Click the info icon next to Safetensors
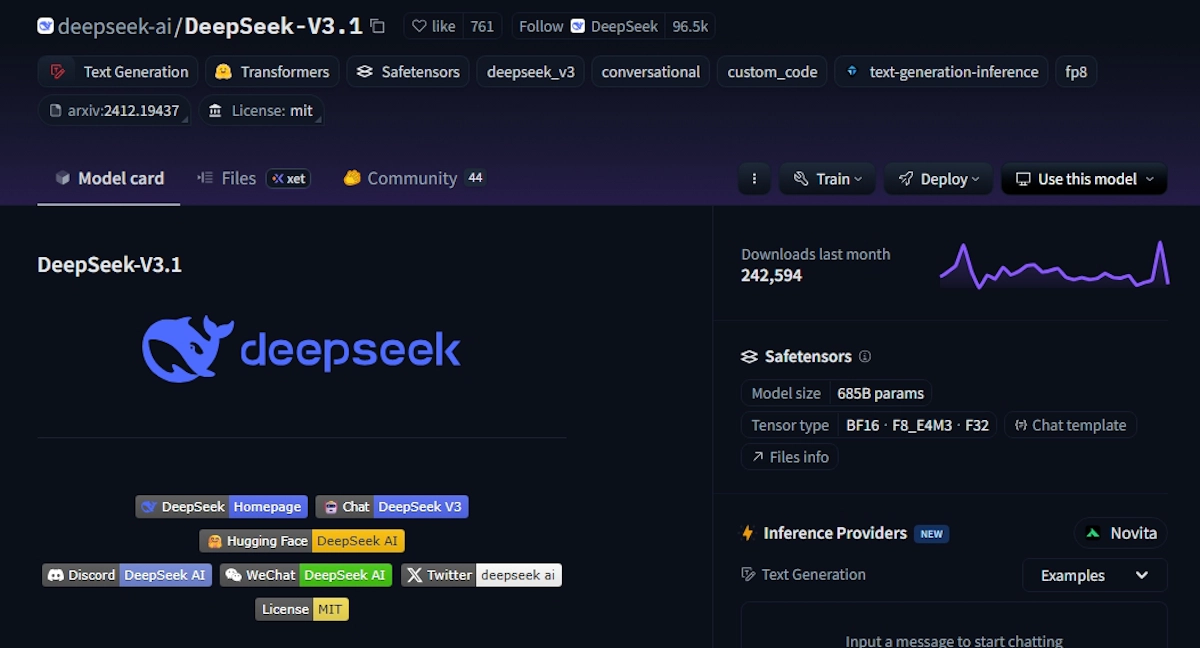Screen dimensions: 1200x648 864,356
